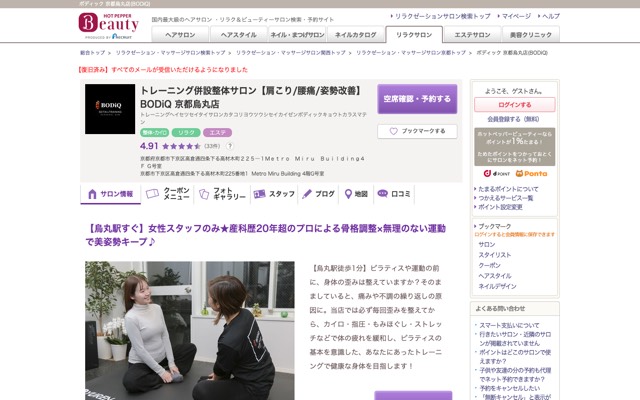640x400 pixels.
Task: Open スマート支払いについて FAQ link
Action: point(509,325)
